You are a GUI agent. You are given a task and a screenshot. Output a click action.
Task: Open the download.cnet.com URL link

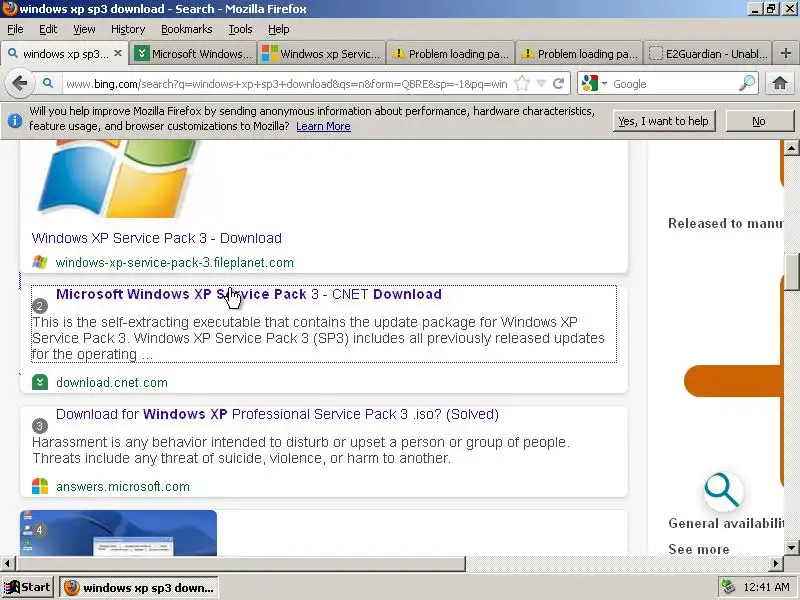pyautogui.click(x=112, y=383)
